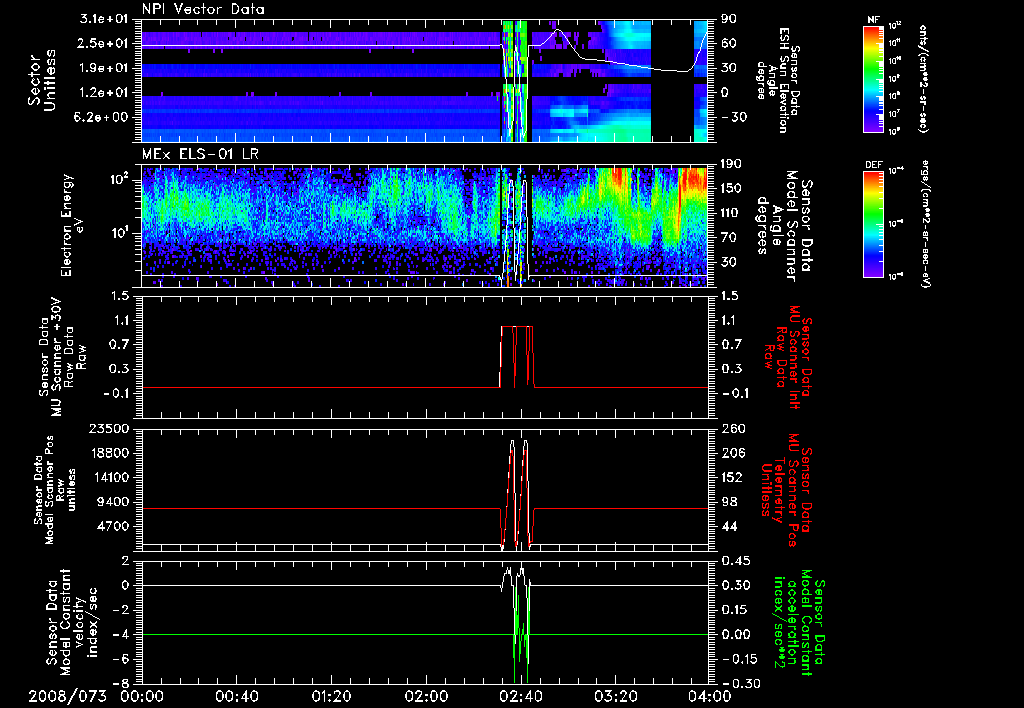Click the 00:40 time axis label
This screenshot has width=1024, height=708.
pos(236,696)
